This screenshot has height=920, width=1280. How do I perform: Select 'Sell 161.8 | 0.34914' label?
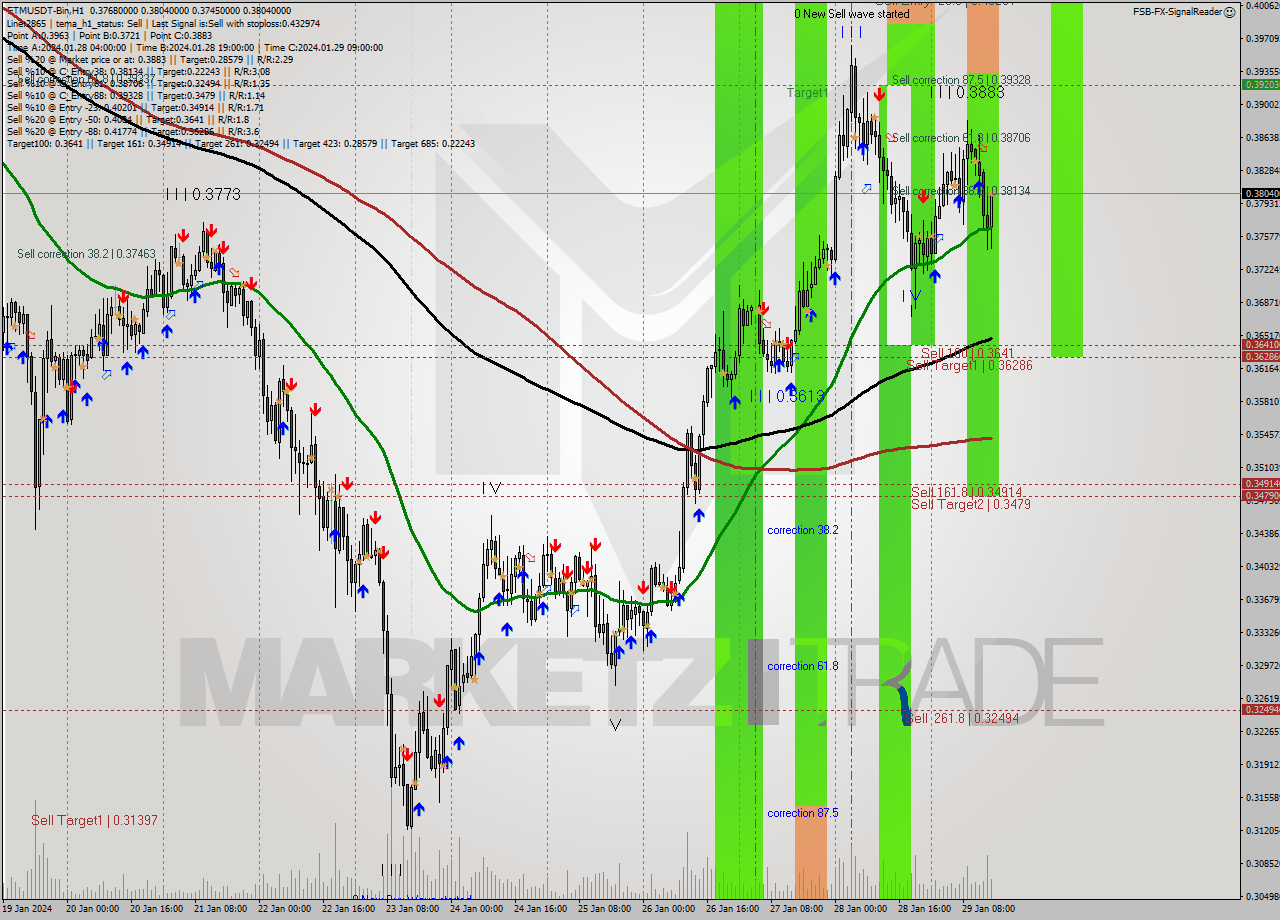click(x=966, y=492)
